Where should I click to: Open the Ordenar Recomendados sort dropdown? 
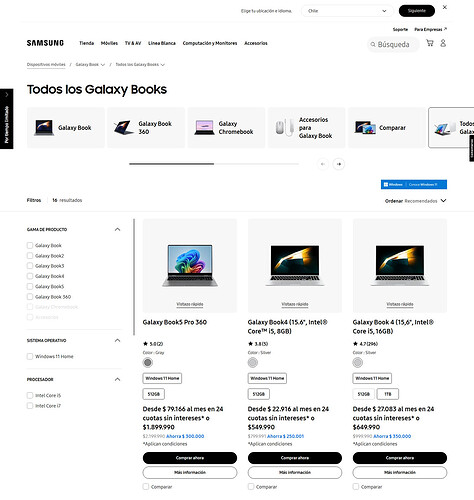(x=416, y=201)
